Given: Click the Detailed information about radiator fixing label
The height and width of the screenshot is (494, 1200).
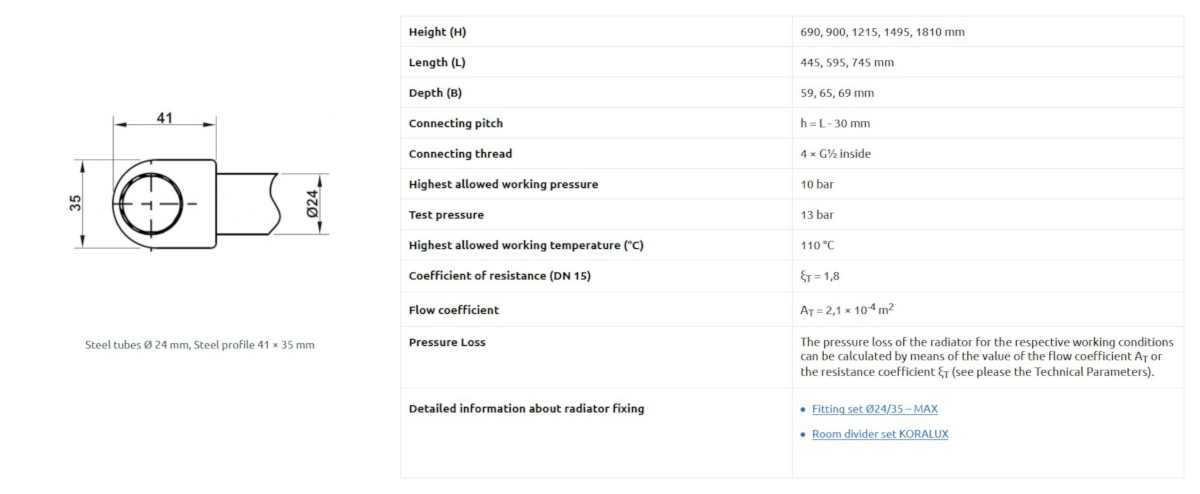Looking at the screenshot, I should [x=526, y=408].
